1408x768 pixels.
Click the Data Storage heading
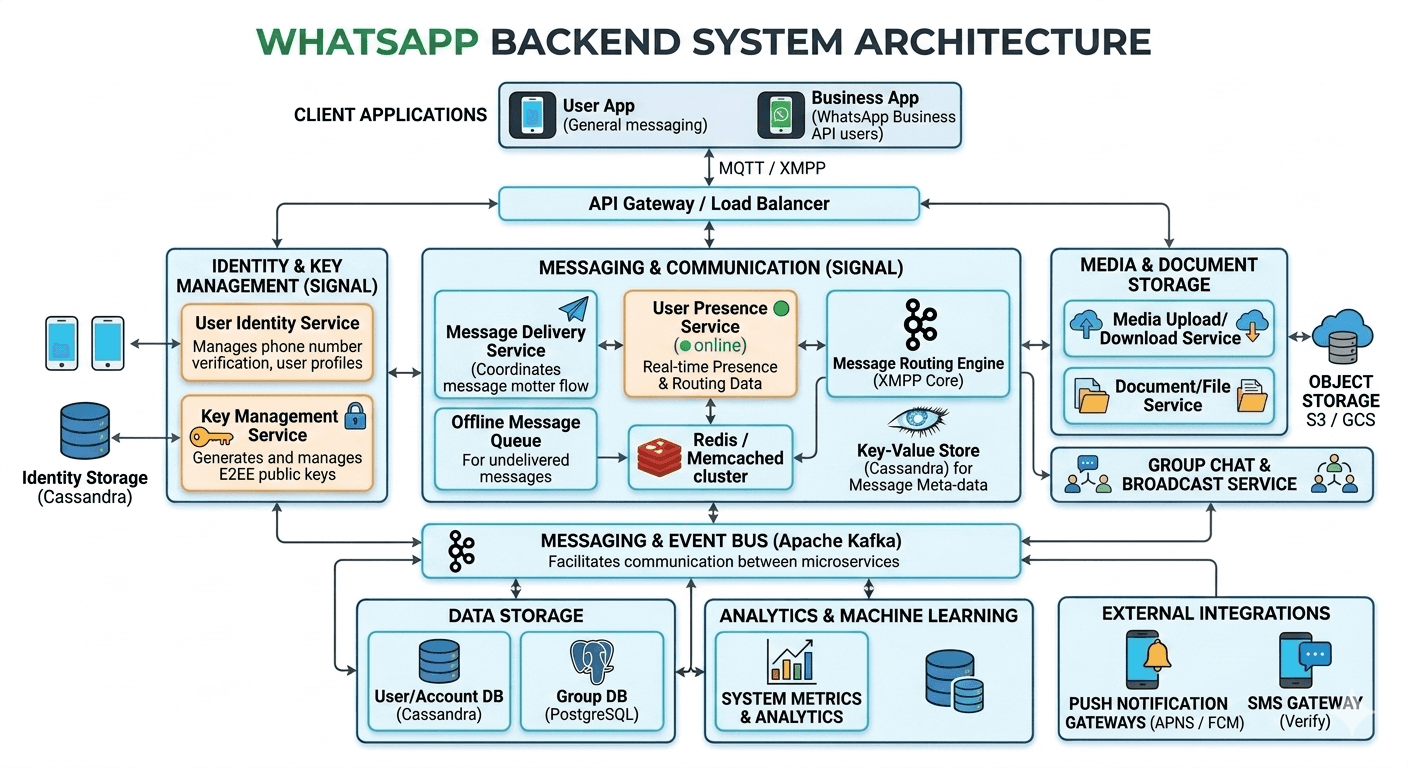point(516,616)
